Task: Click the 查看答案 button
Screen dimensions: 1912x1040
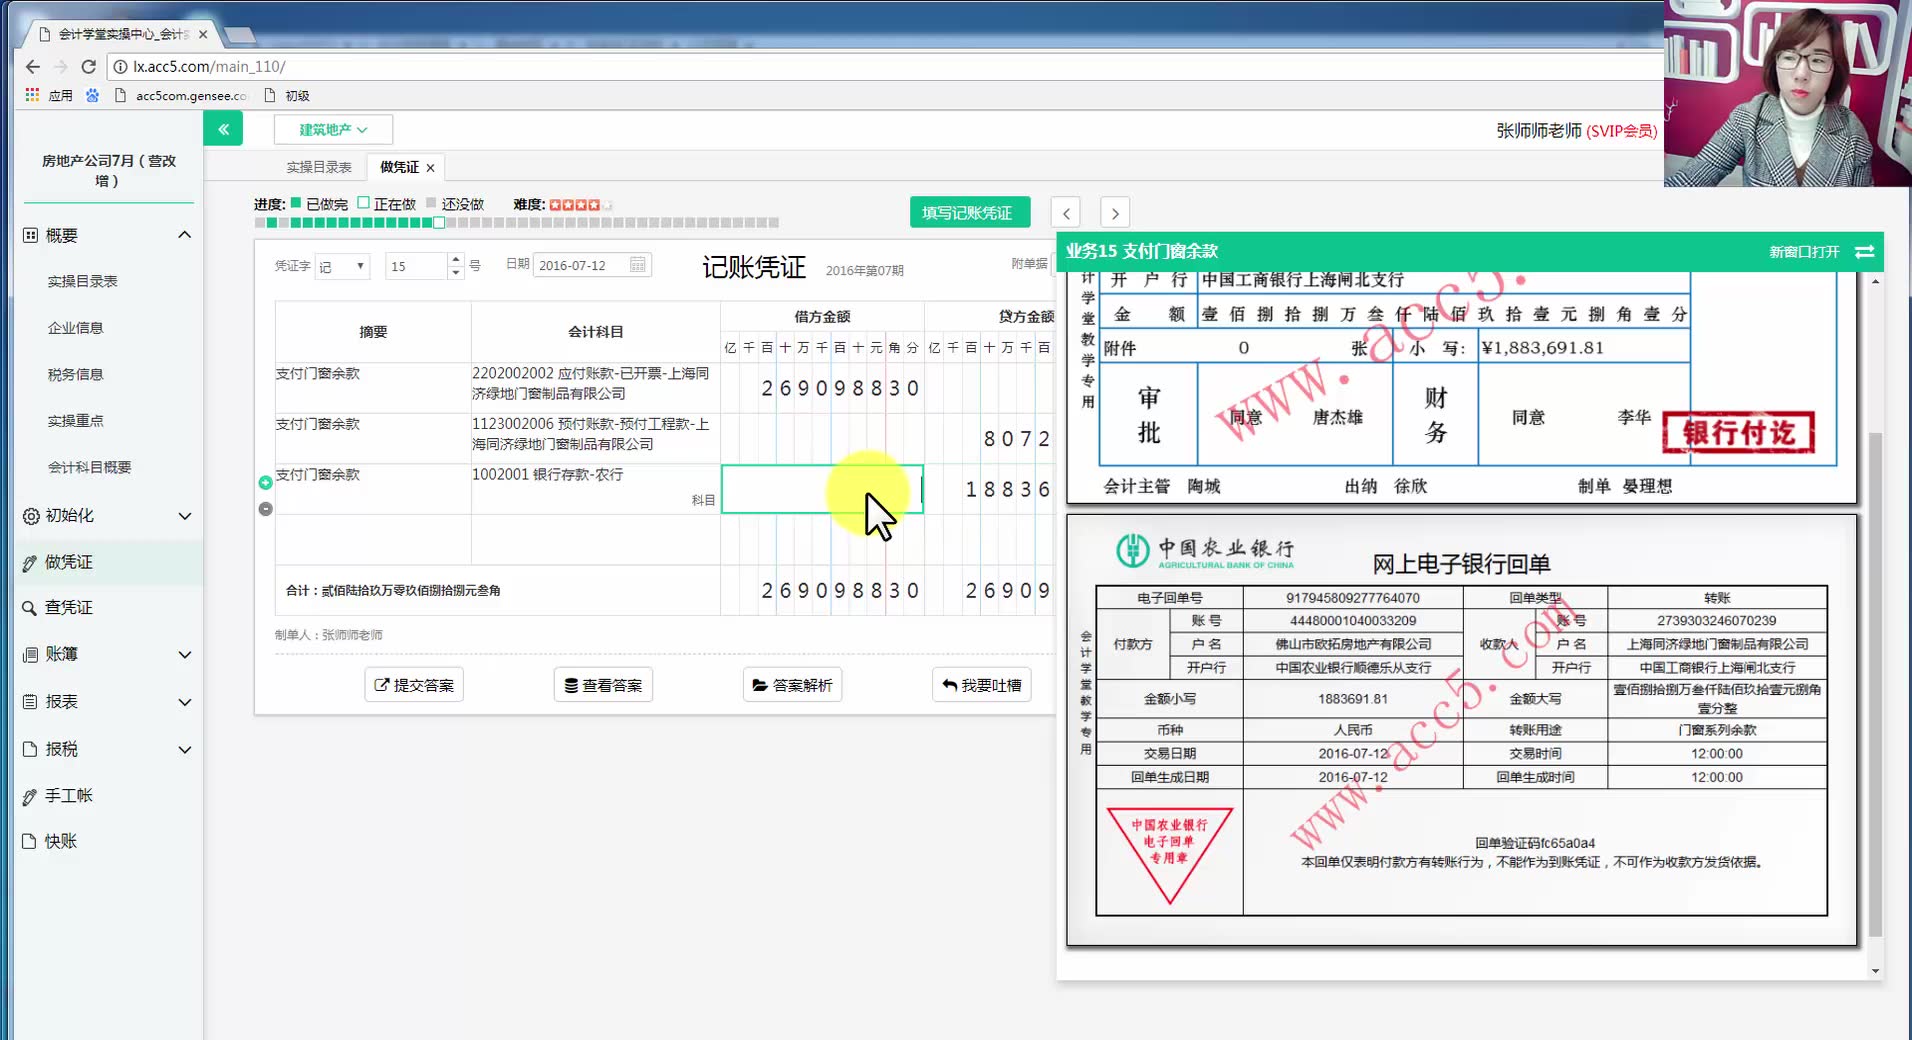Action: point(603,685)
